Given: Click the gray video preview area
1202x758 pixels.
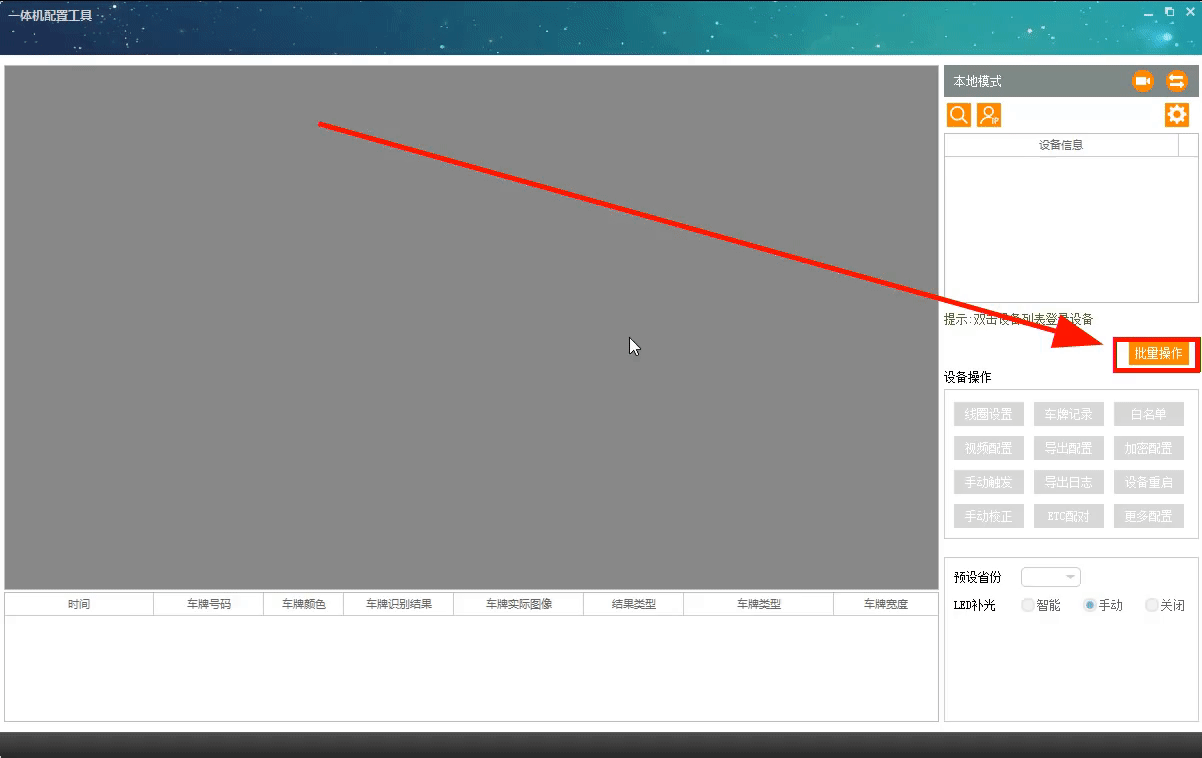Looking at the screenshot, I should pos(471,327).
